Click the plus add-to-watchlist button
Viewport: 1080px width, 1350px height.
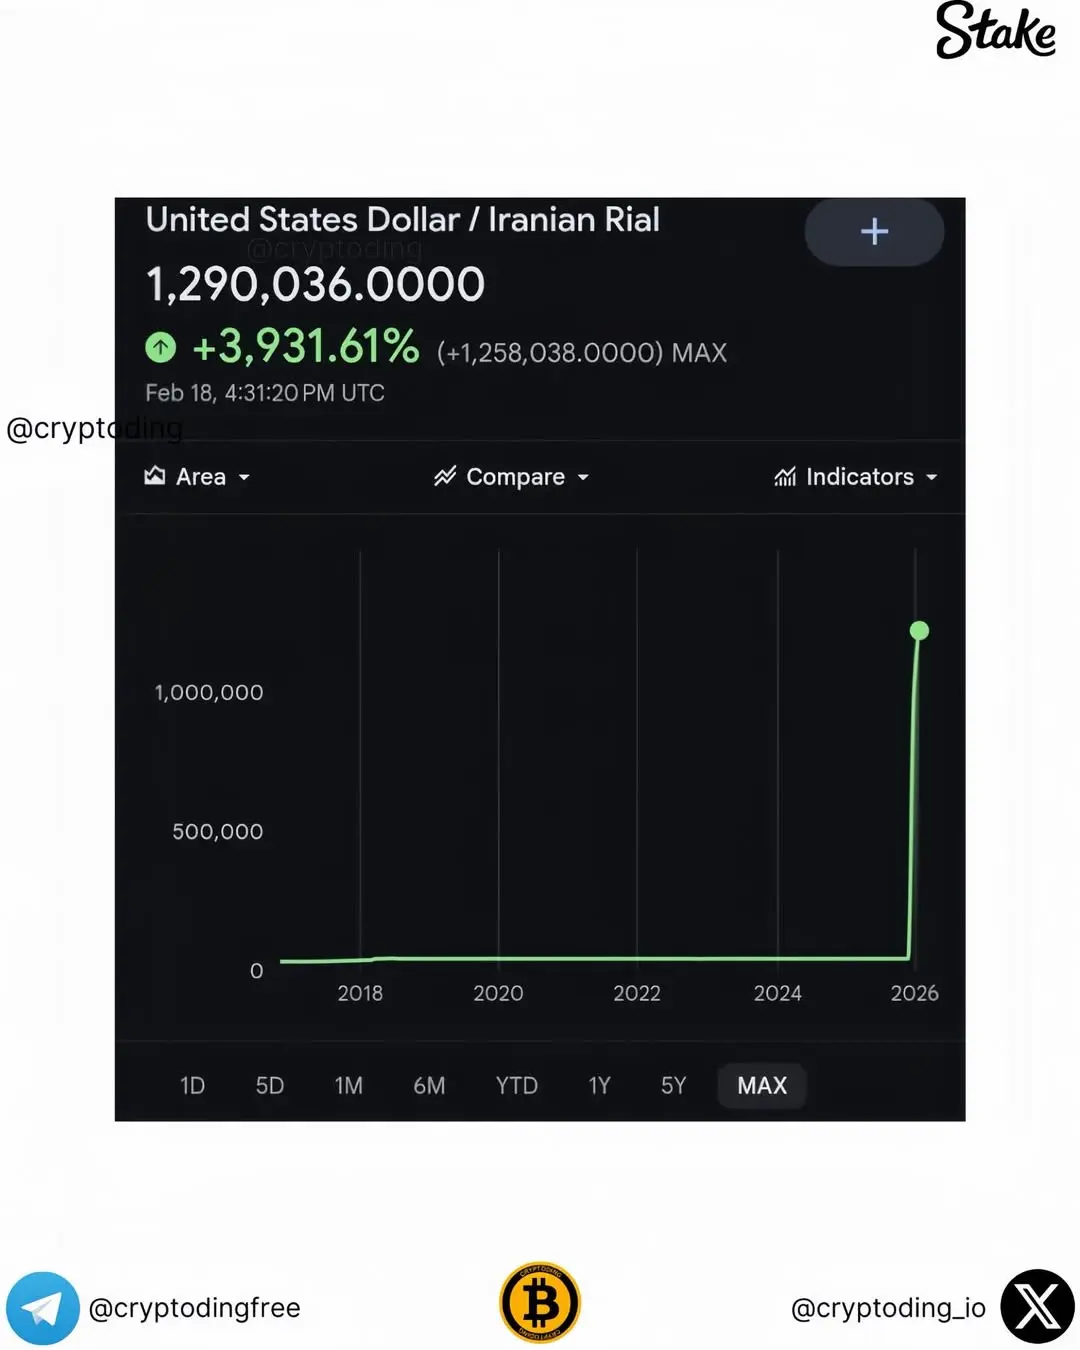874,232
